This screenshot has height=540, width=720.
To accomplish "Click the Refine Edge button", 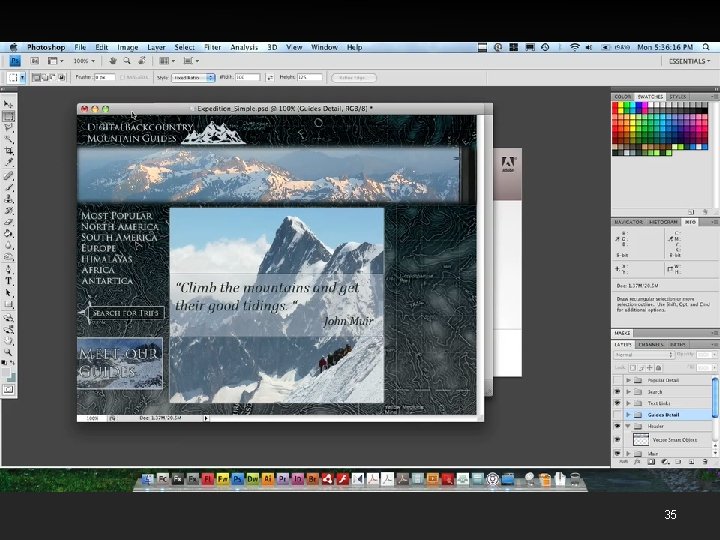I will [354, 78].
